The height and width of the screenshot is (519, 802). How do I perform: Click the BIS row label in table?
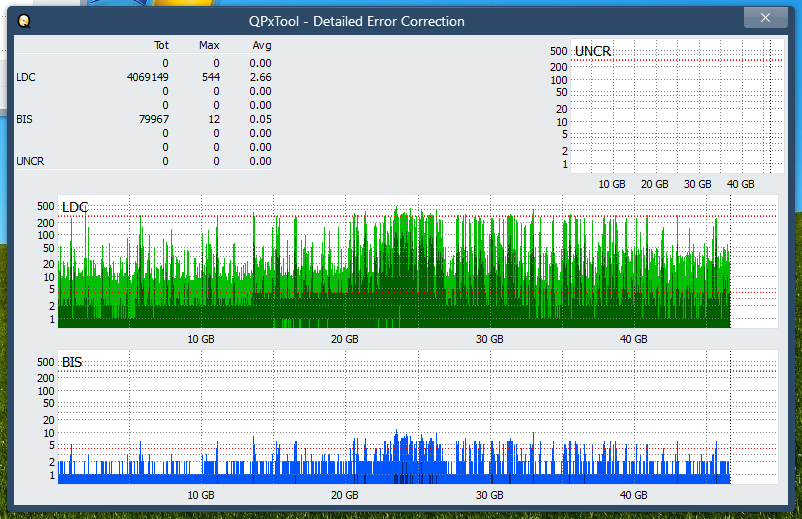tap(24, 119)
